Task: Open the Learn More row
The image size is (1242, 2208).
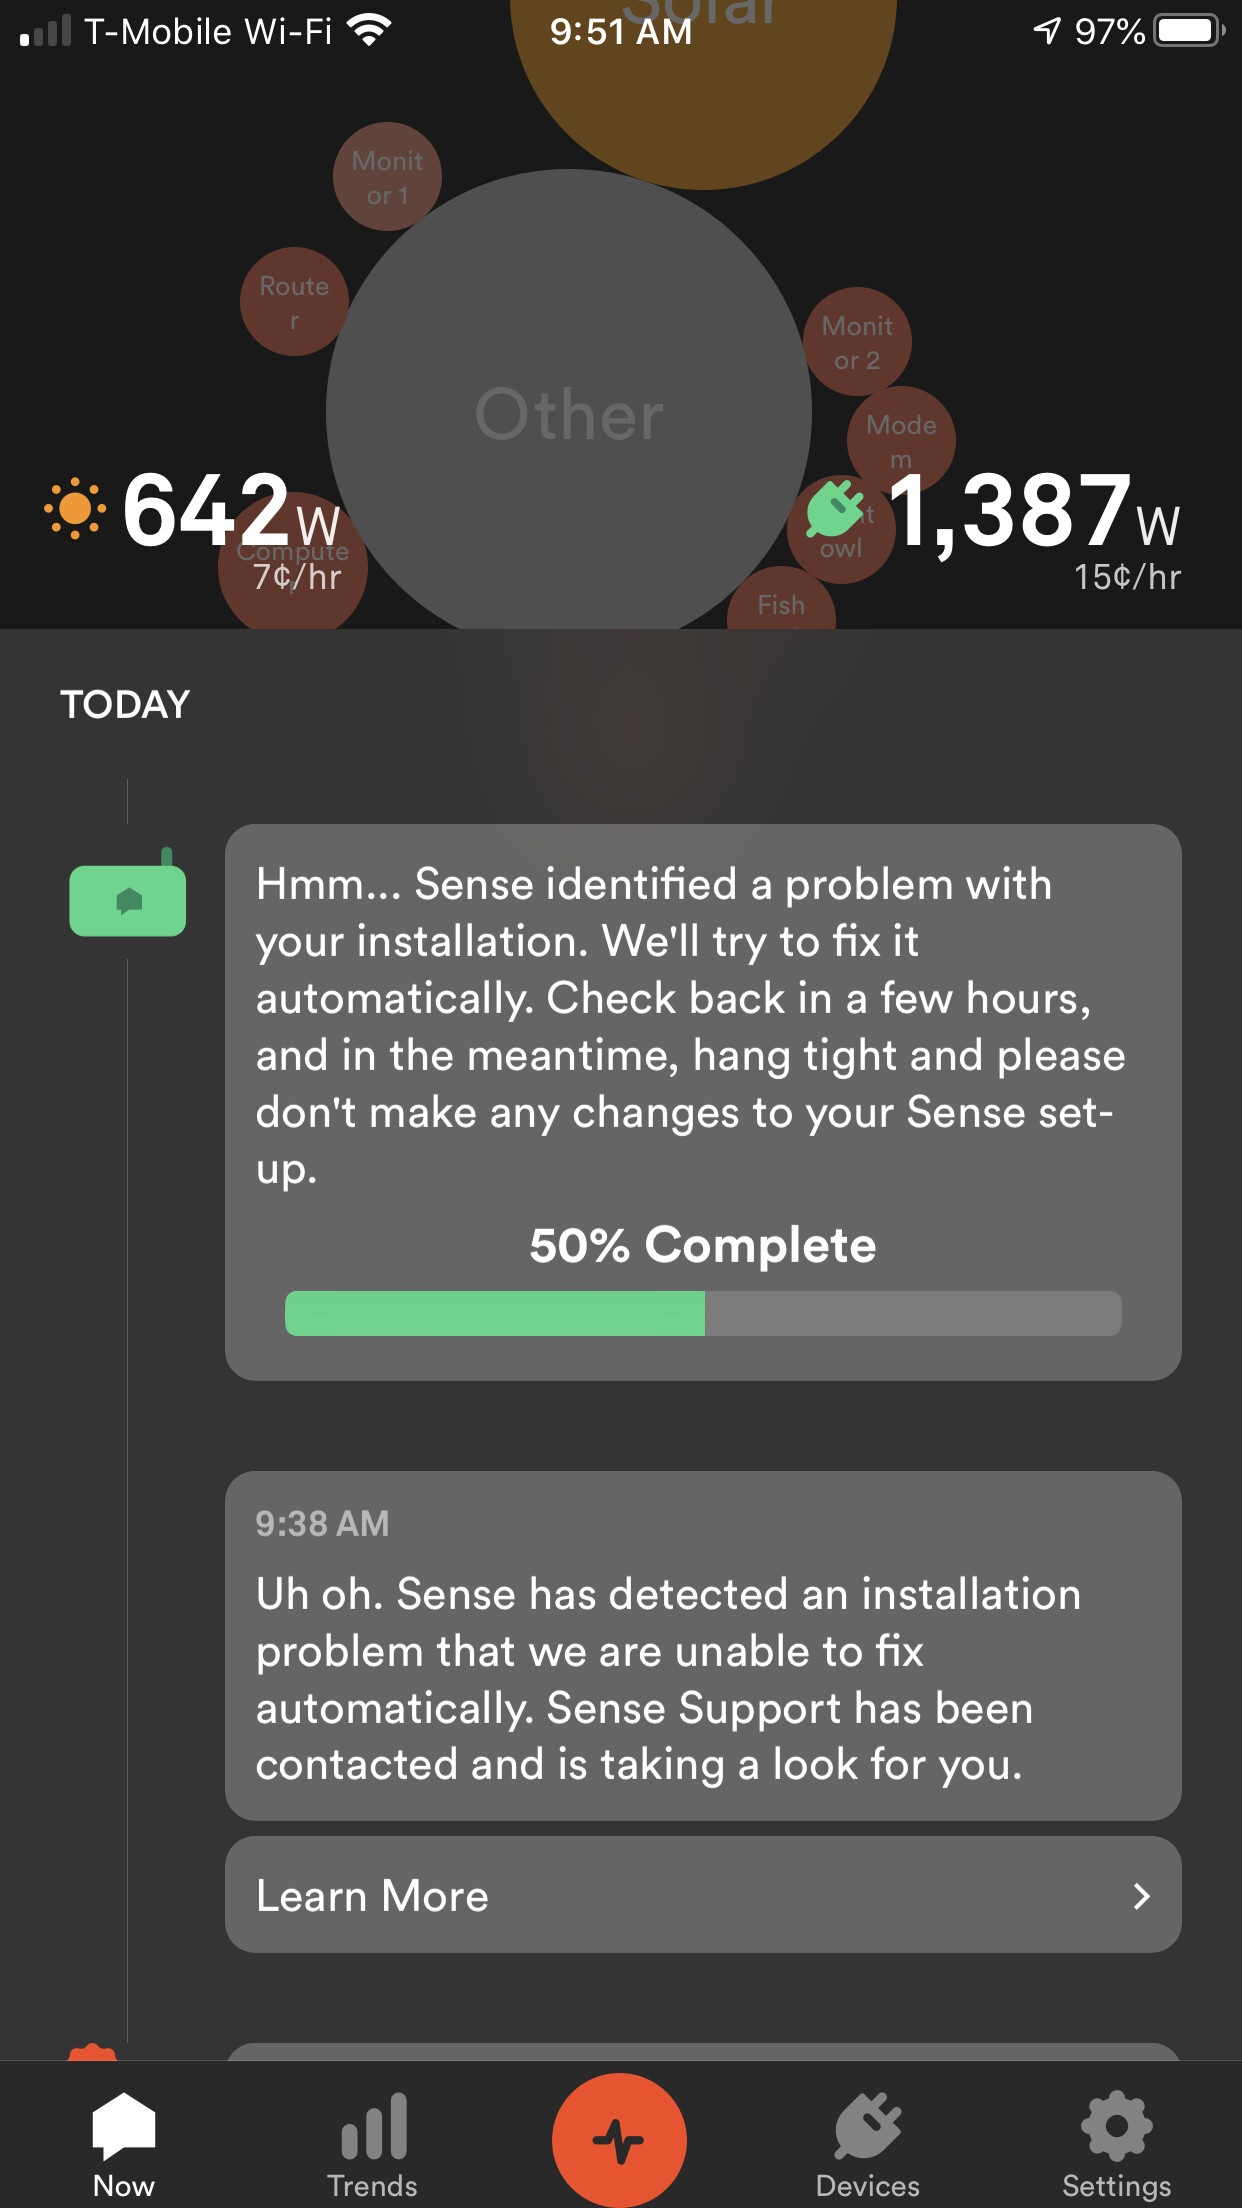Action: (702, 1895)
